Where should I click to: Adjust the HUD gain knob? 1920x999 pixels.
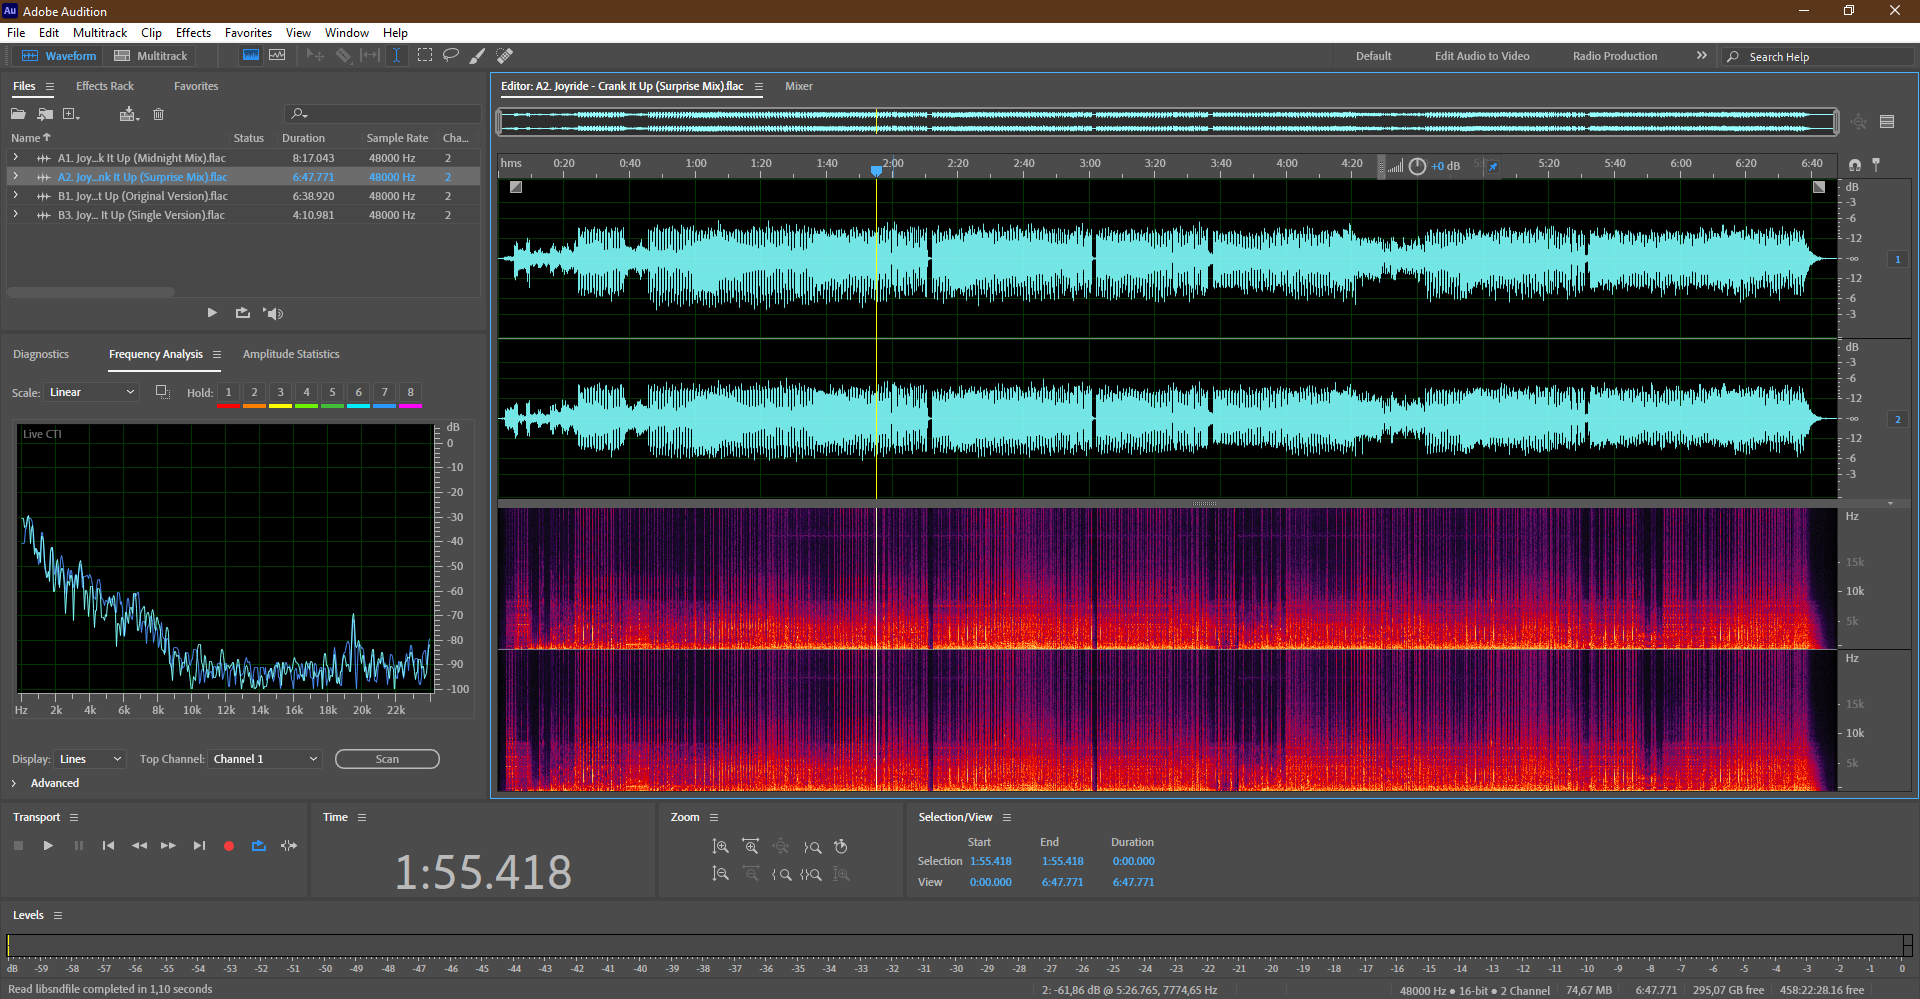coord(1417,166)
